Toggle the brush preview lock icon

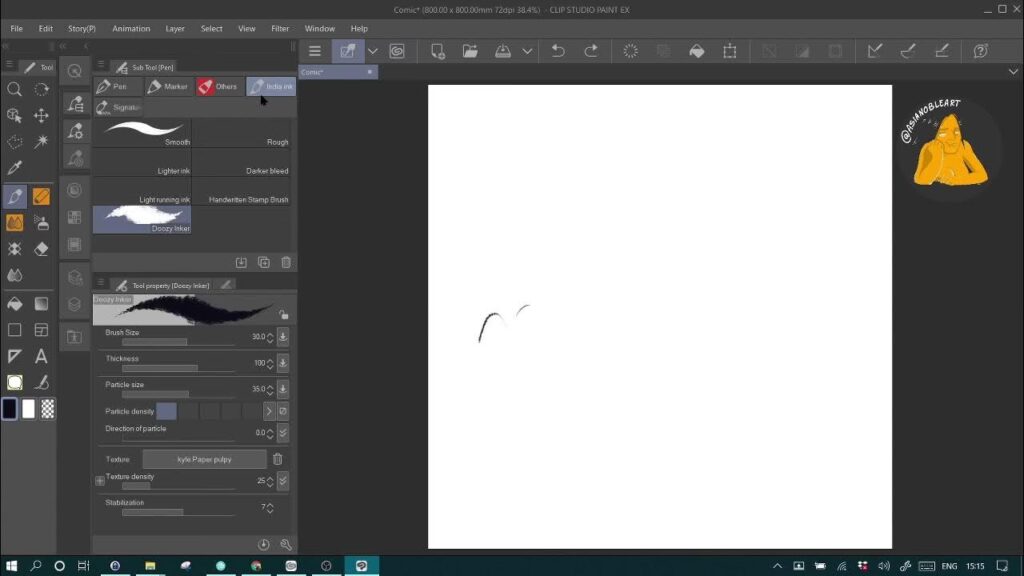coord(284,314)
